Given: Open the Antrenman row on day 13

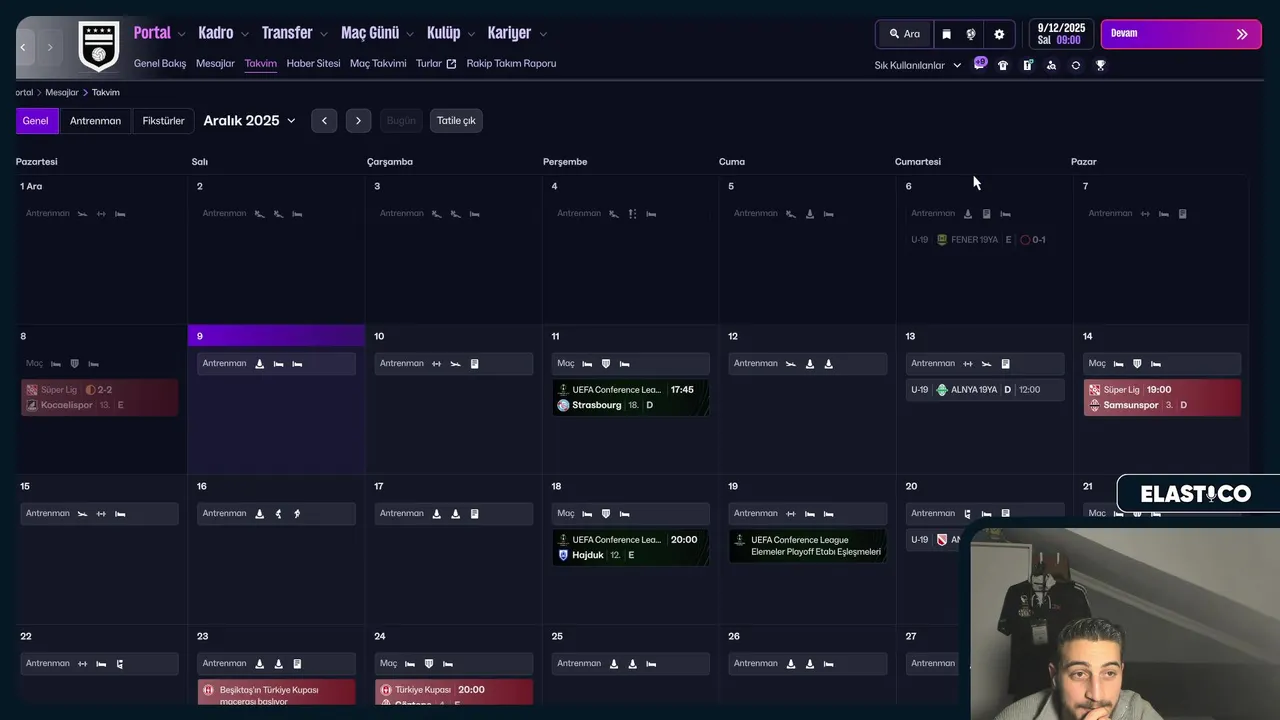Looking at the screenshot, I should pos(985,363).
